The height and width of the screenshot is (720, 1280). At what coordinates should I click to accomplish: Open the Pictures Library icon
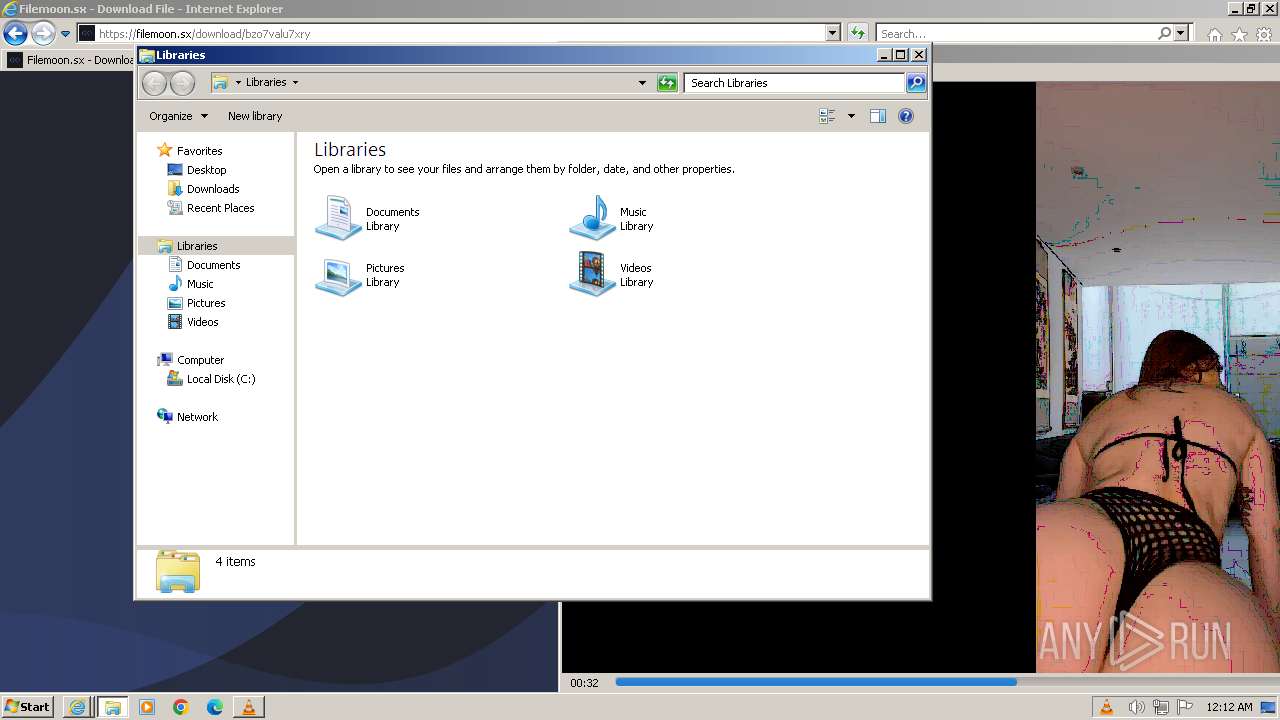coord(338,275)
